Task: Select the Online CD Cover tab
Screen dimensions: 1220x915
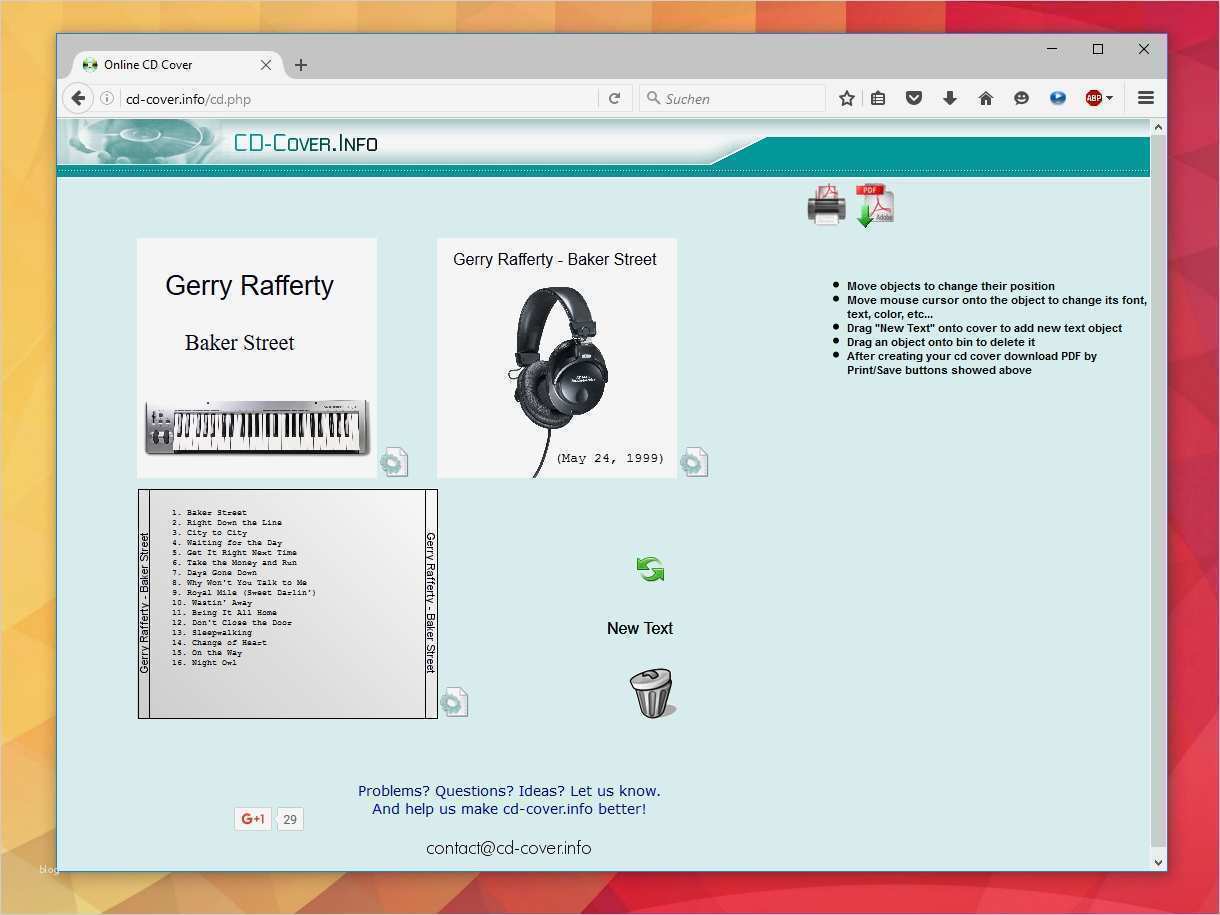Action: coord(177,65)
